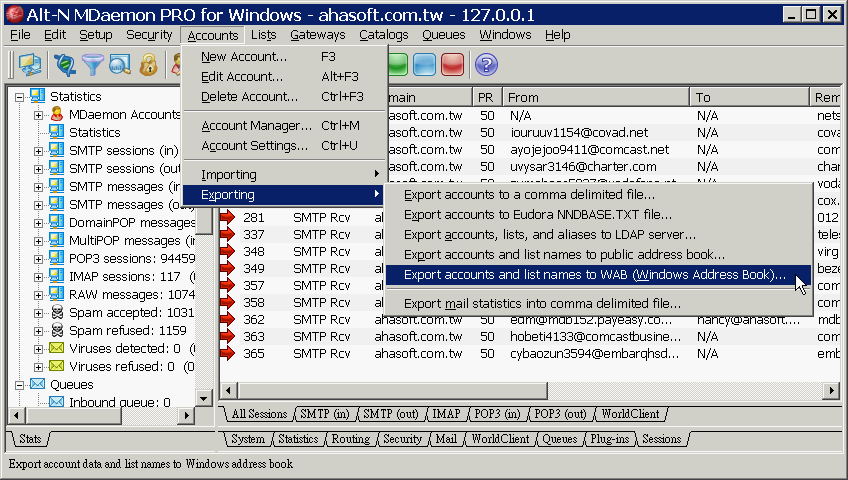Click the padlock security toolbar icon
The height and width of the screenshot is (480, 848).
coord(148,65)
